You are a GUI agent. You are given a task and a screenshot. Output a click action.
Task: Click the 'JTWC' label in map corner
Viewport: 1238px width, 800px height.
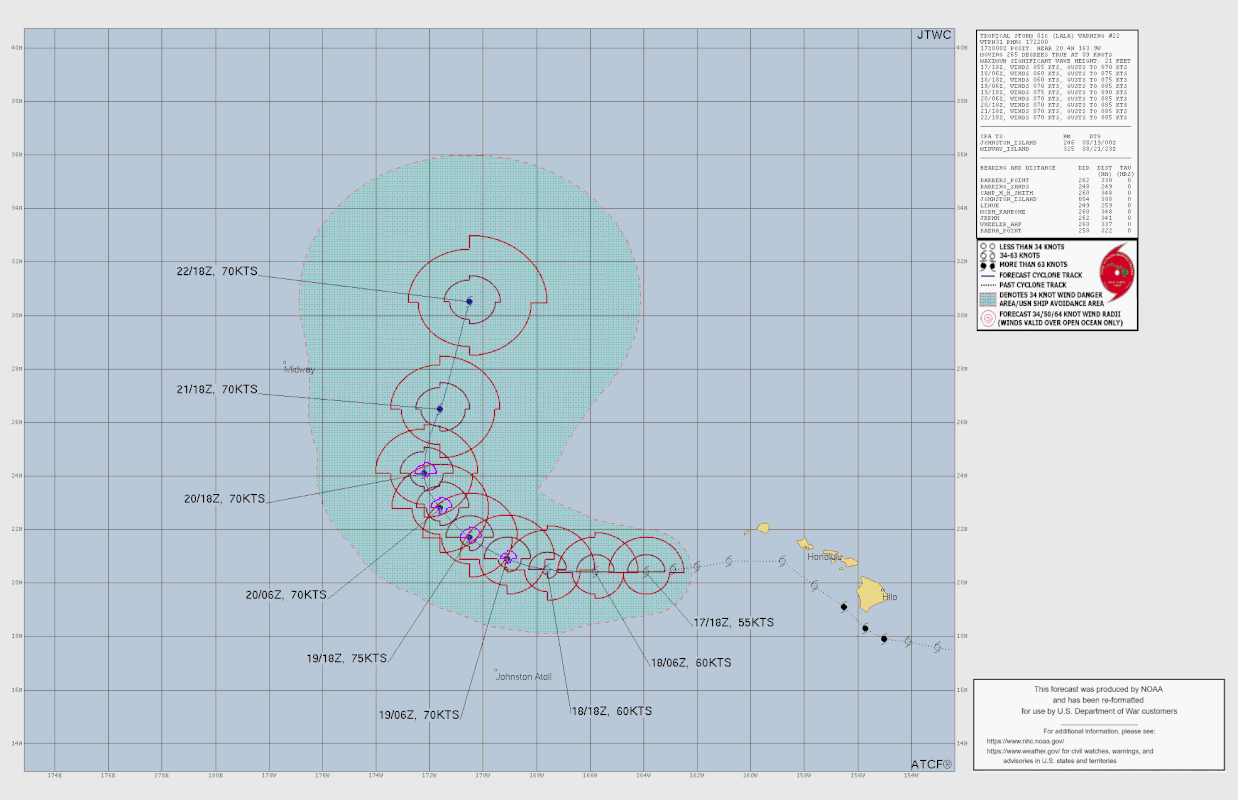[x=934, y=34]
